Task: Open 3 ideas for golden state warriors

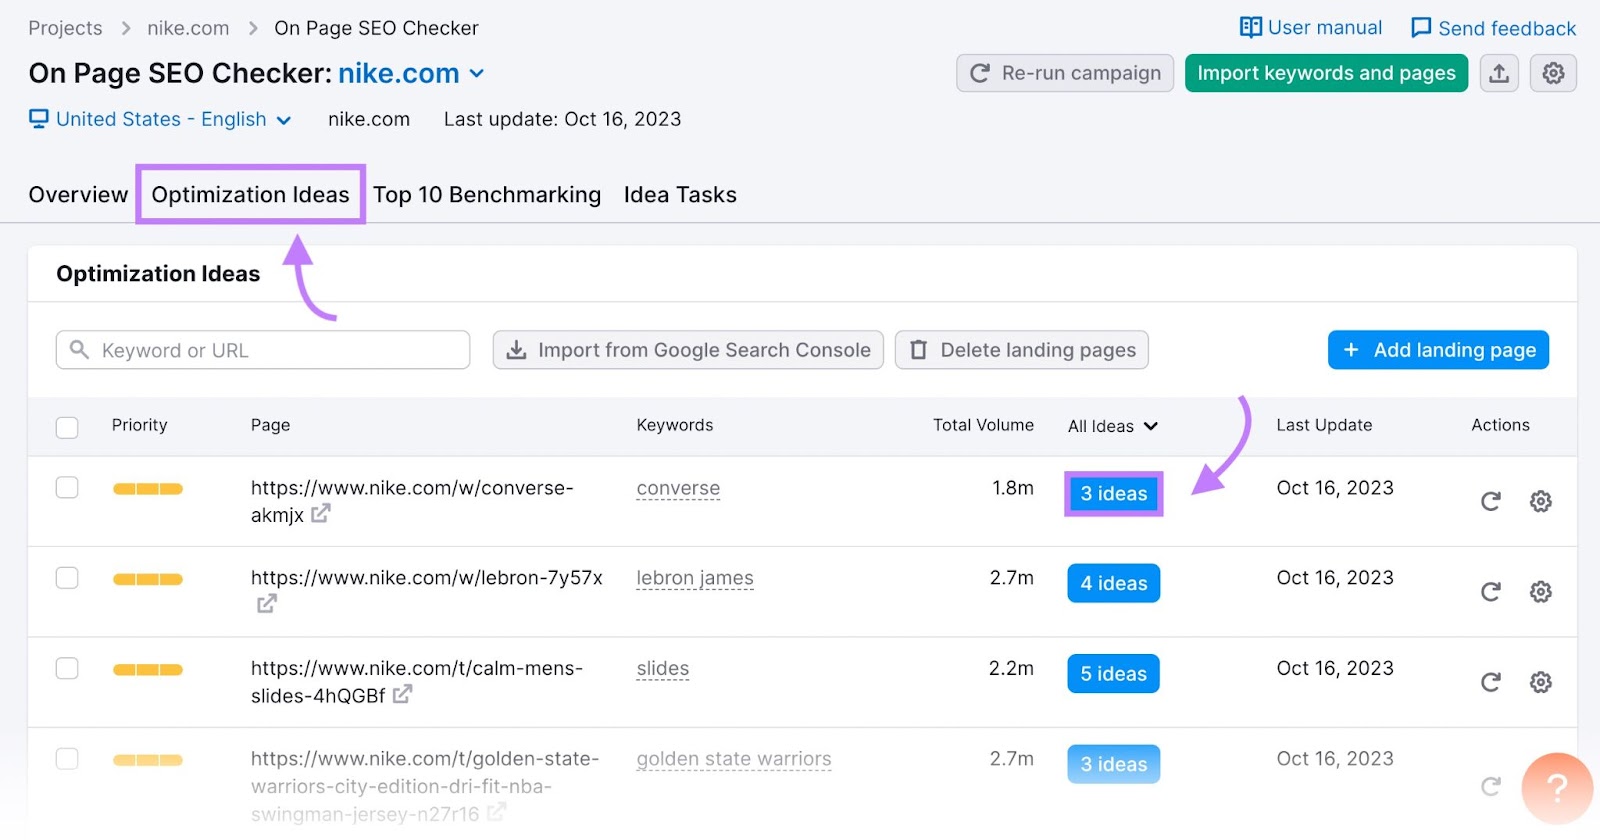Action: 1113,764
